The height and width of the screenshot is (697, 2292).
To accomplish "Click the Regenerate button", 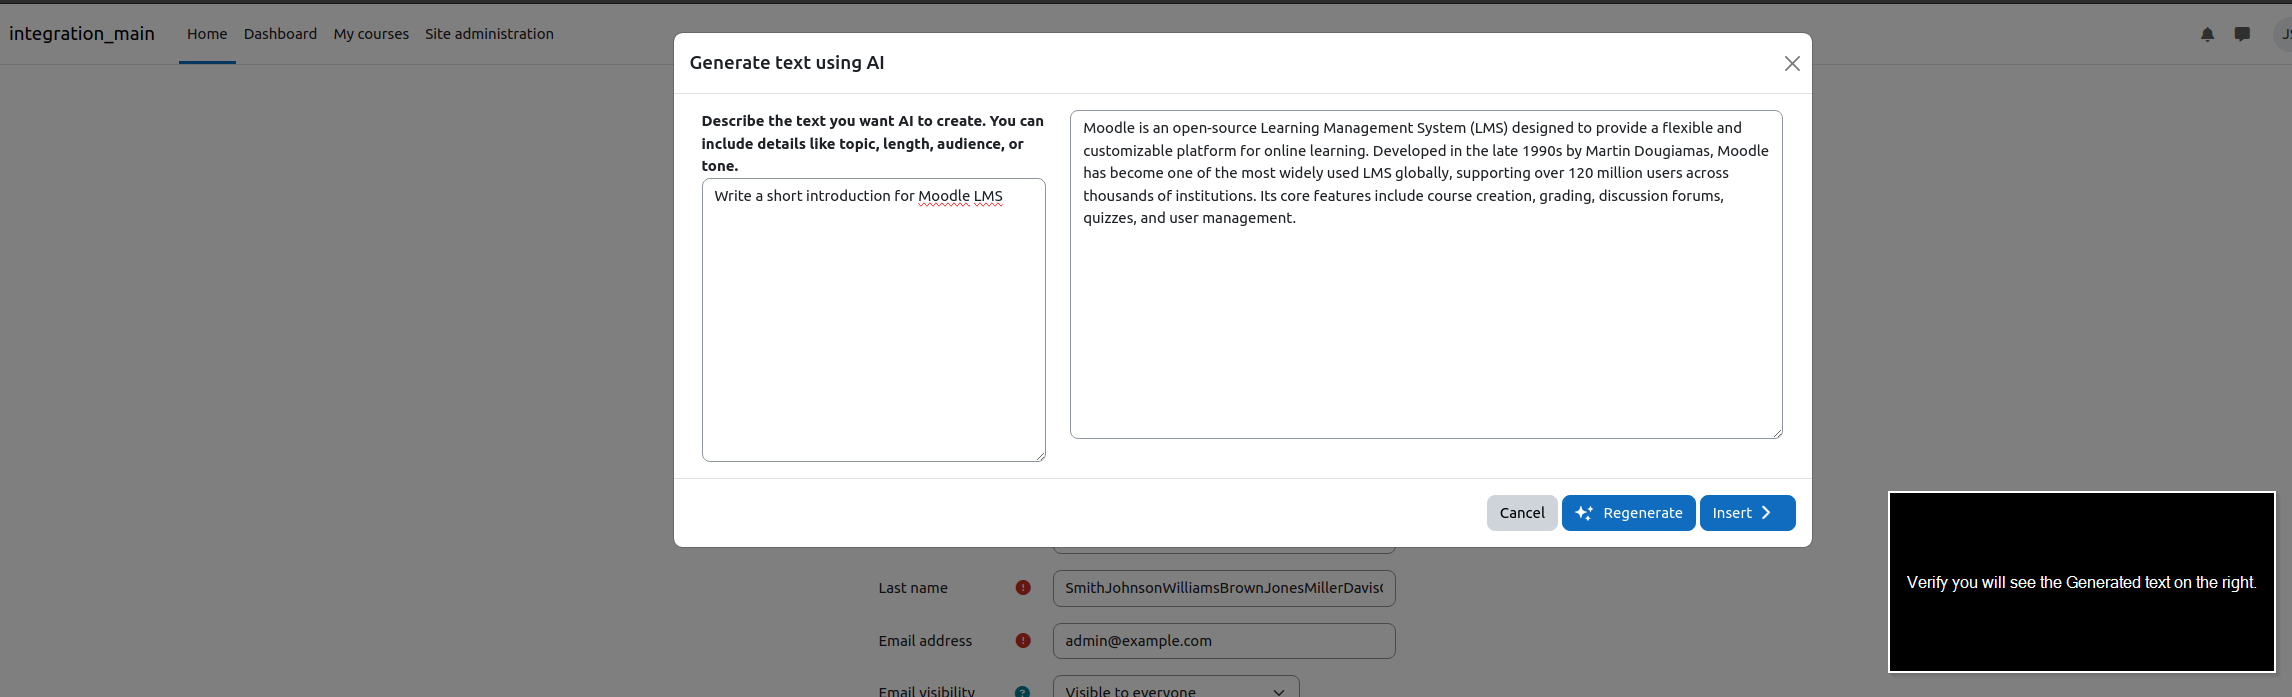I will pyautogui.click(x=1628, y=513).
